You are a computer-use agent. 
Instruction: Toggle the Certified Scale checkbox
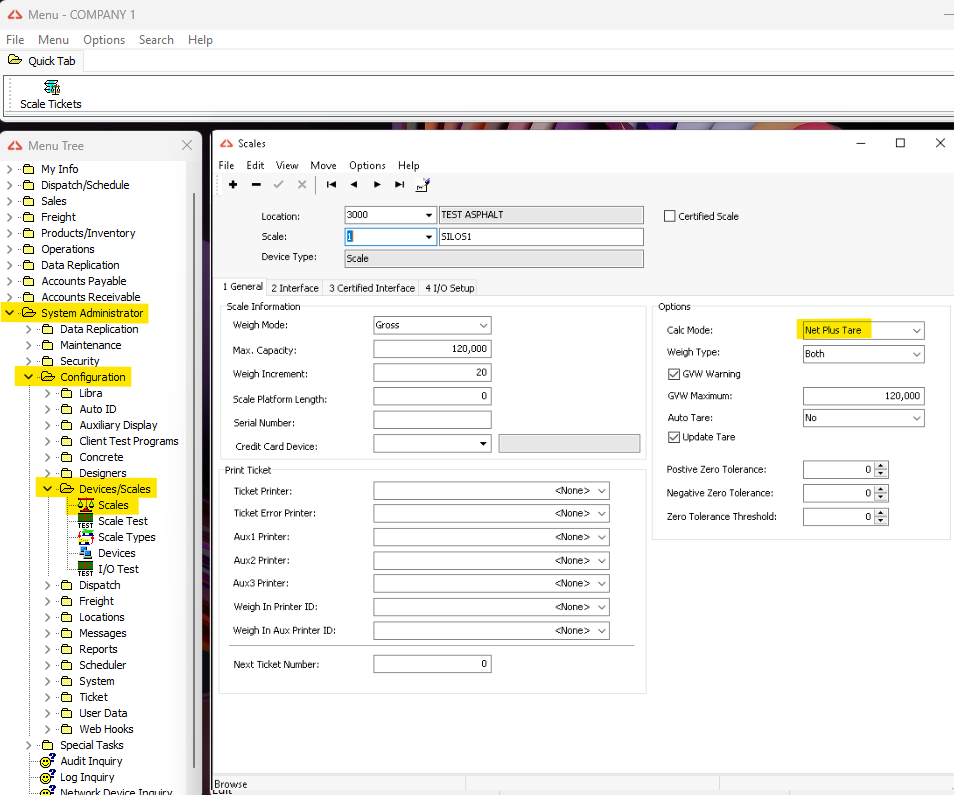670,216
